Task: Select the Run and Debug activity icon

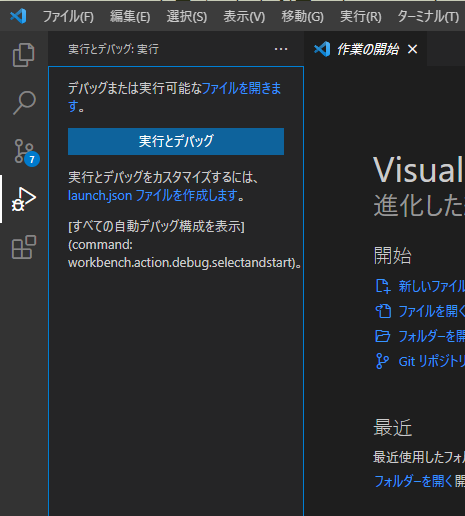Action: (24, 199)
